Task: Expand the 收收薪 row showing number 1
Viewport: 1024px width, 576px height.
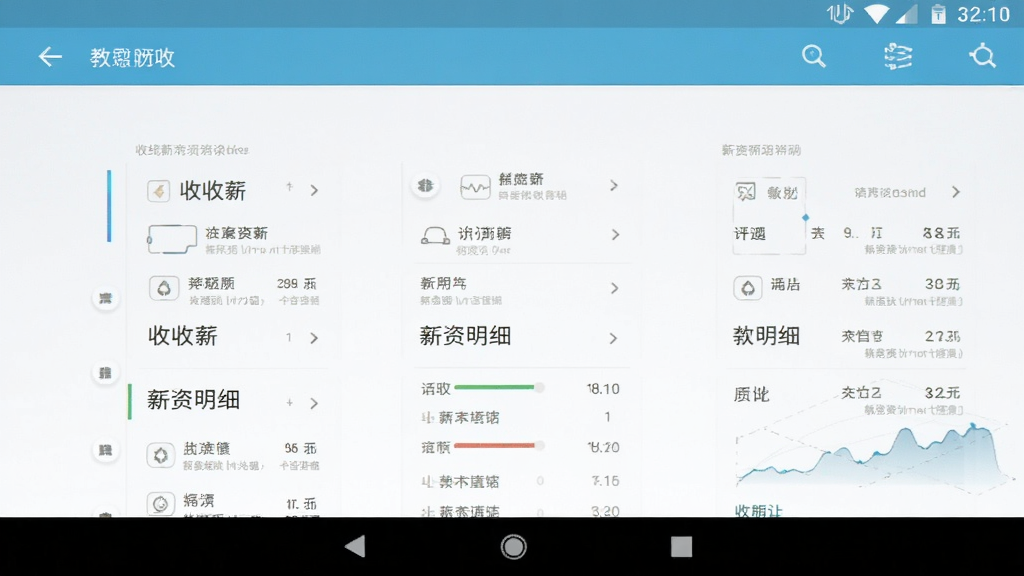Action: tap(314, 338)
